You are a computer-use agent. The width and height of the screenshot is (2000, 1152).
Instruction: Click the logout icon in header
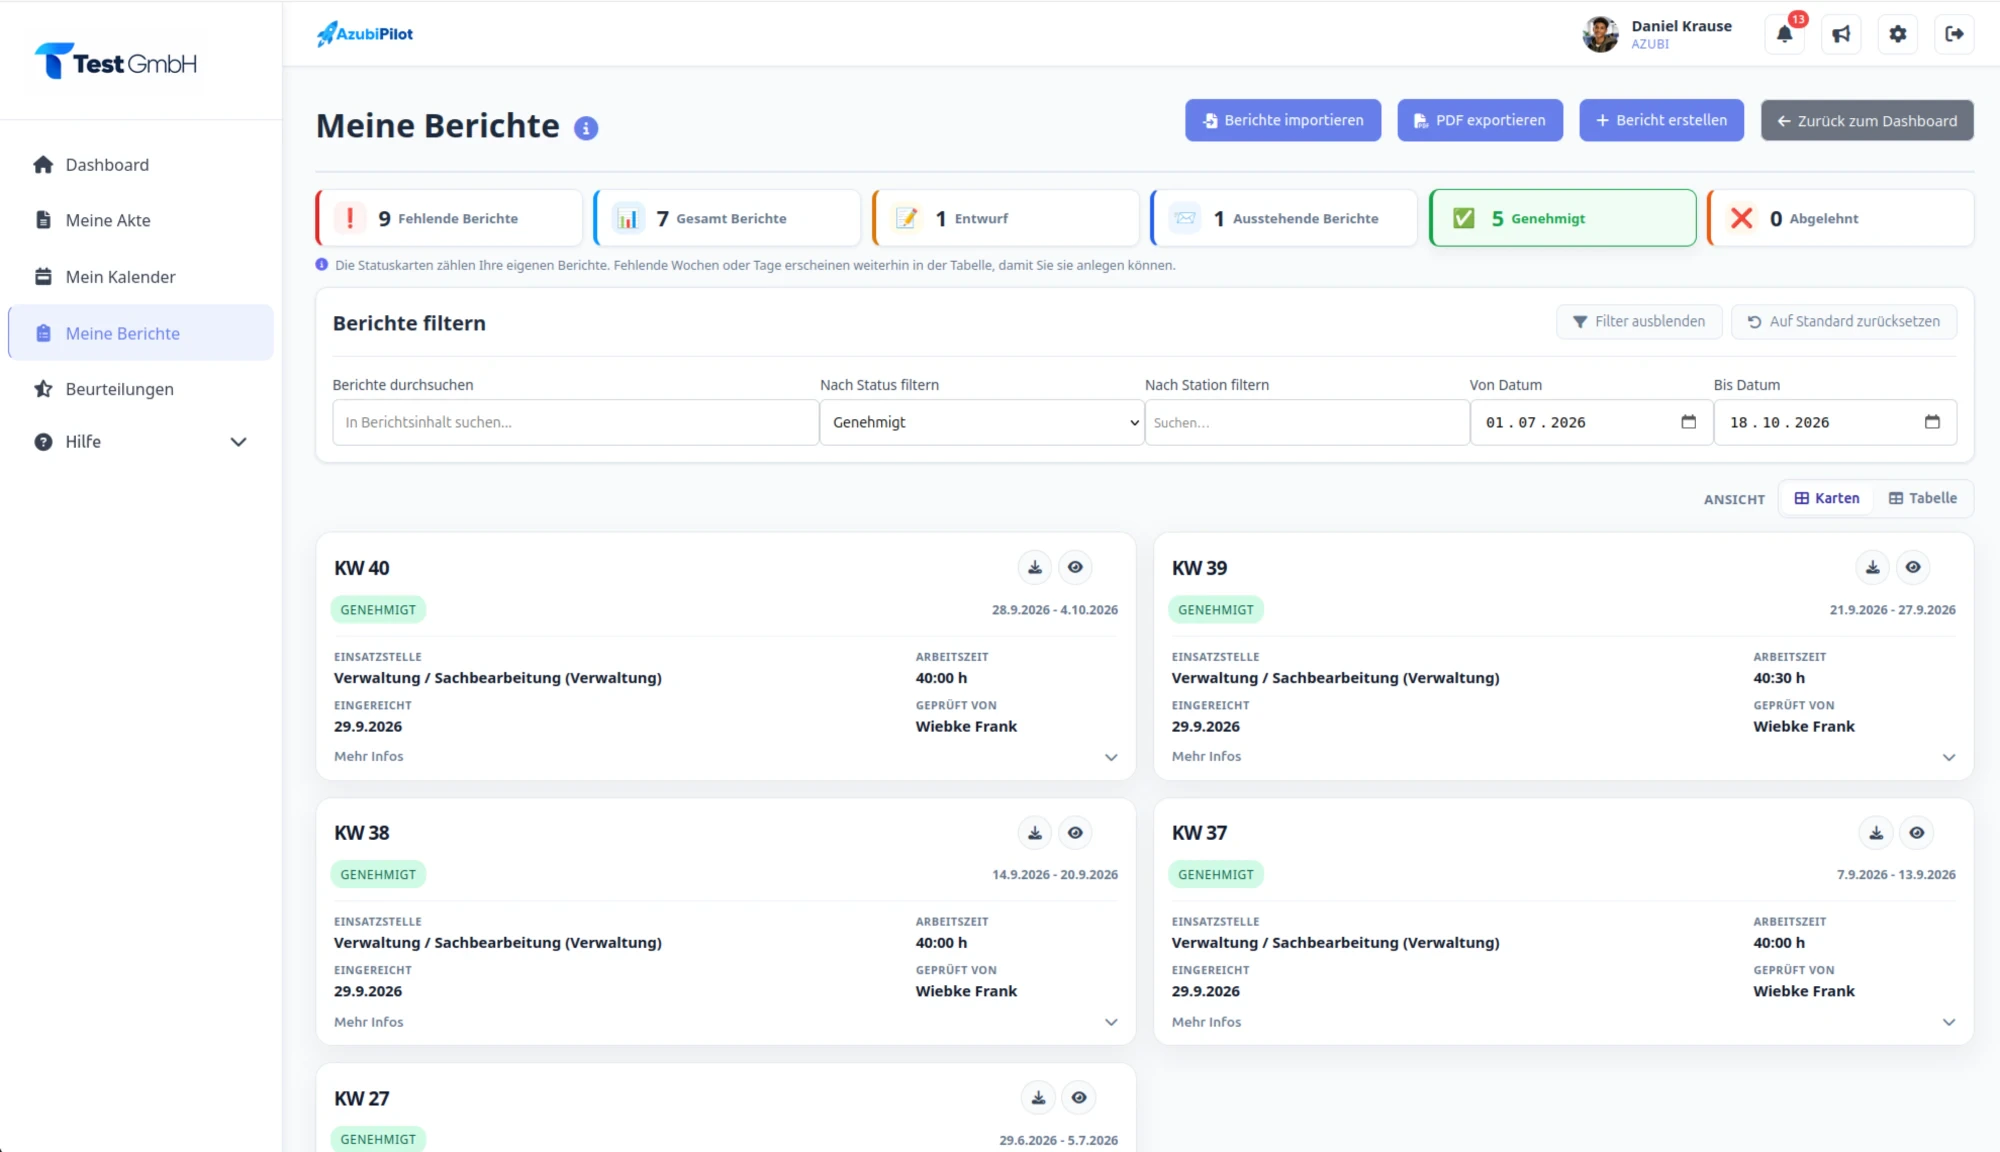(1954, 34)
